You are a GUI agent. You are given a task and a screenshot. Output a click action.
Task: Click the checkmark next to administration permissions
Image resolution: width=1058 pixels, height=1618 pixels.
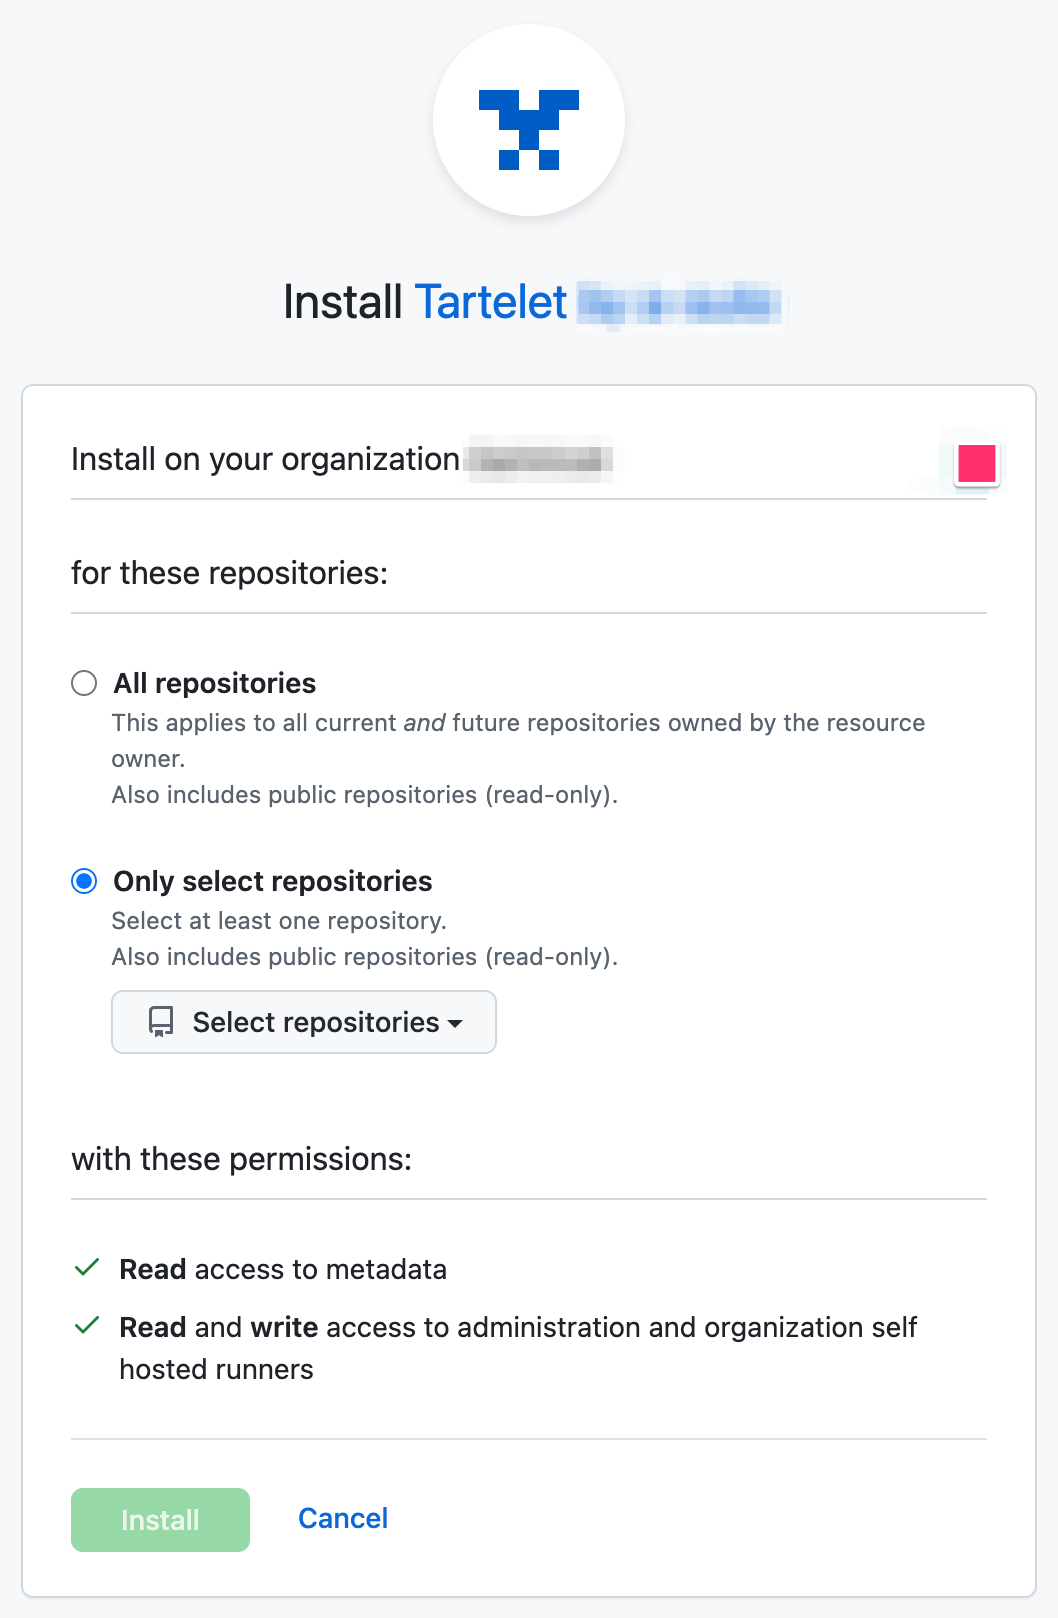click(x=85, y=1325)
